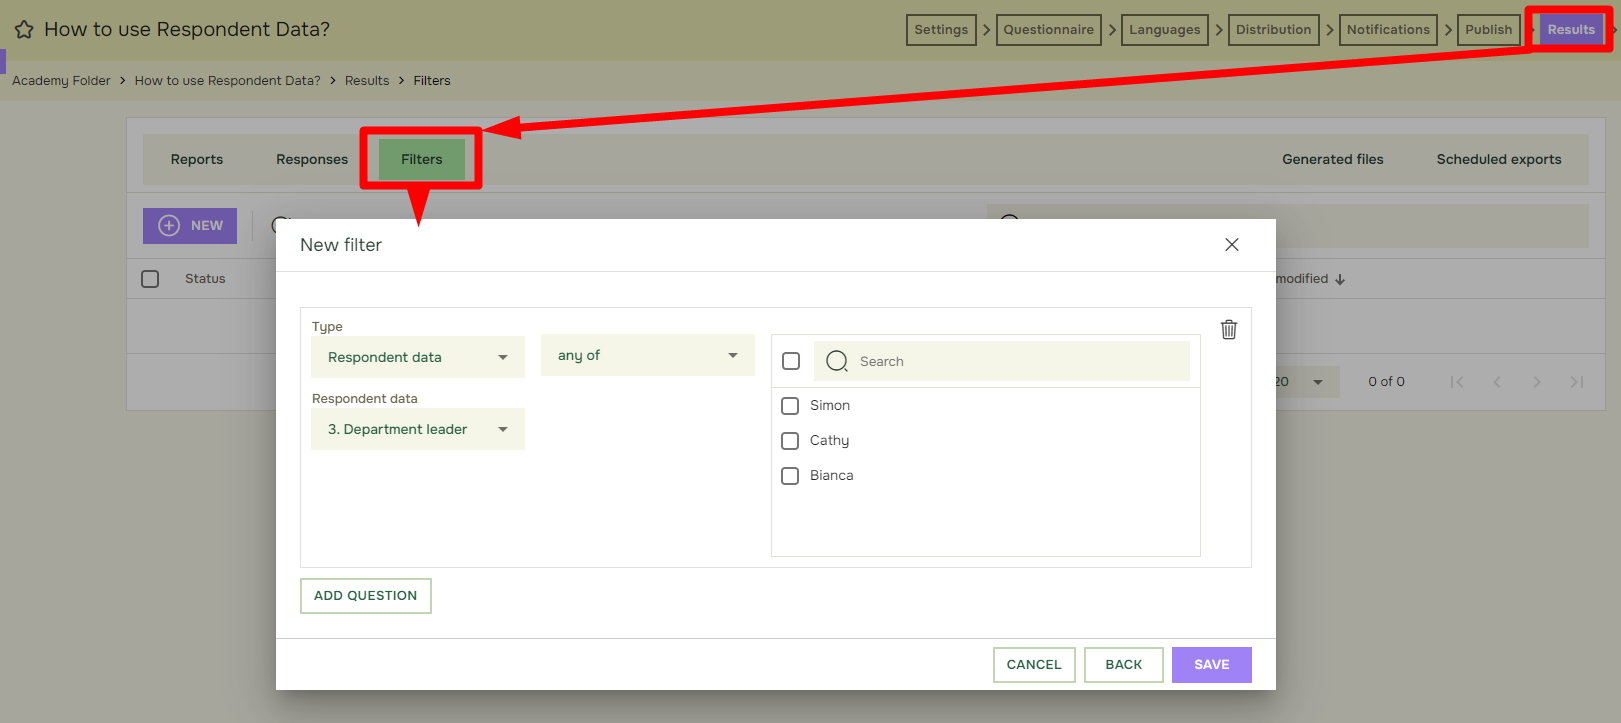Click the ADD QUESTION button
Image resolution: width=1621 pixels, height=723 pixels.
coord(366,596)
